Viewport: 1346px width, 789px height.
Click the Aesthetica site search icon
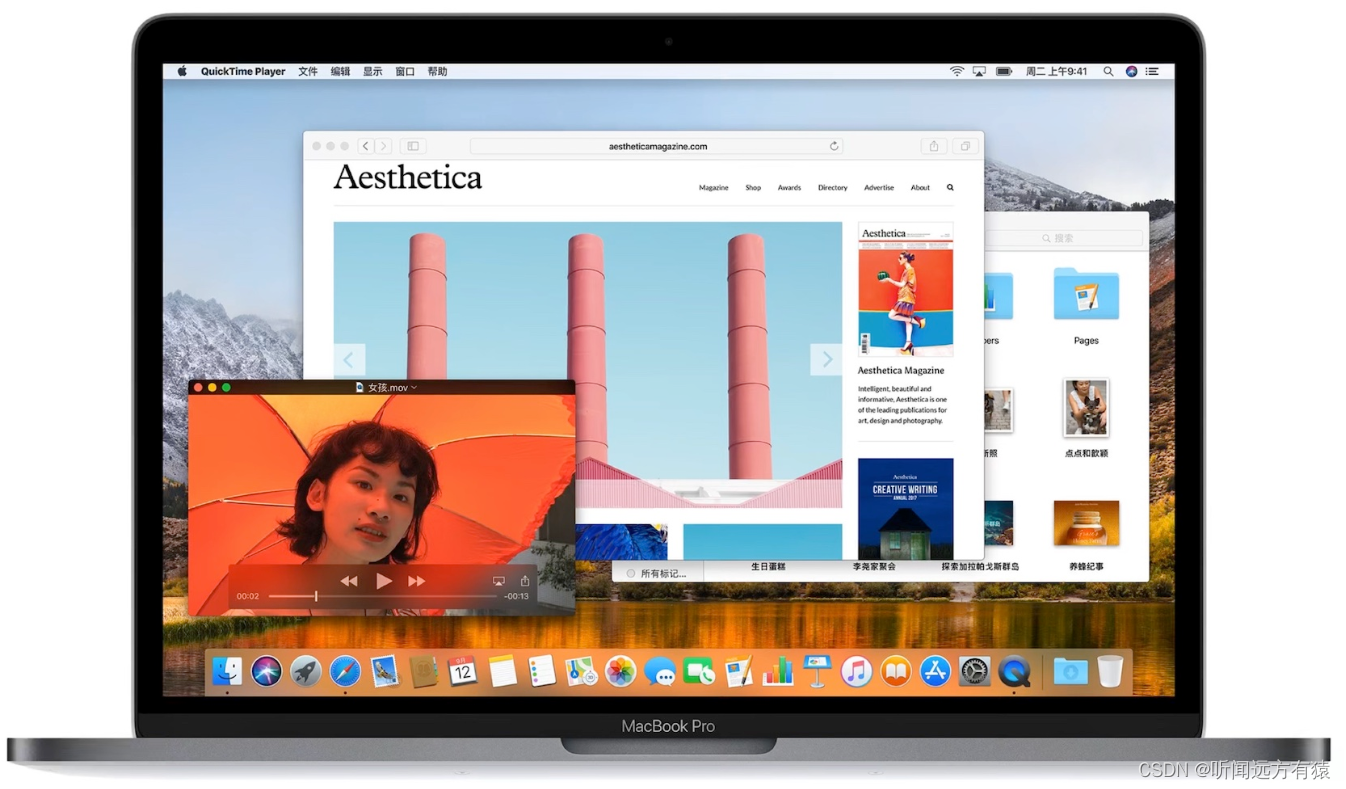[950, 188]
